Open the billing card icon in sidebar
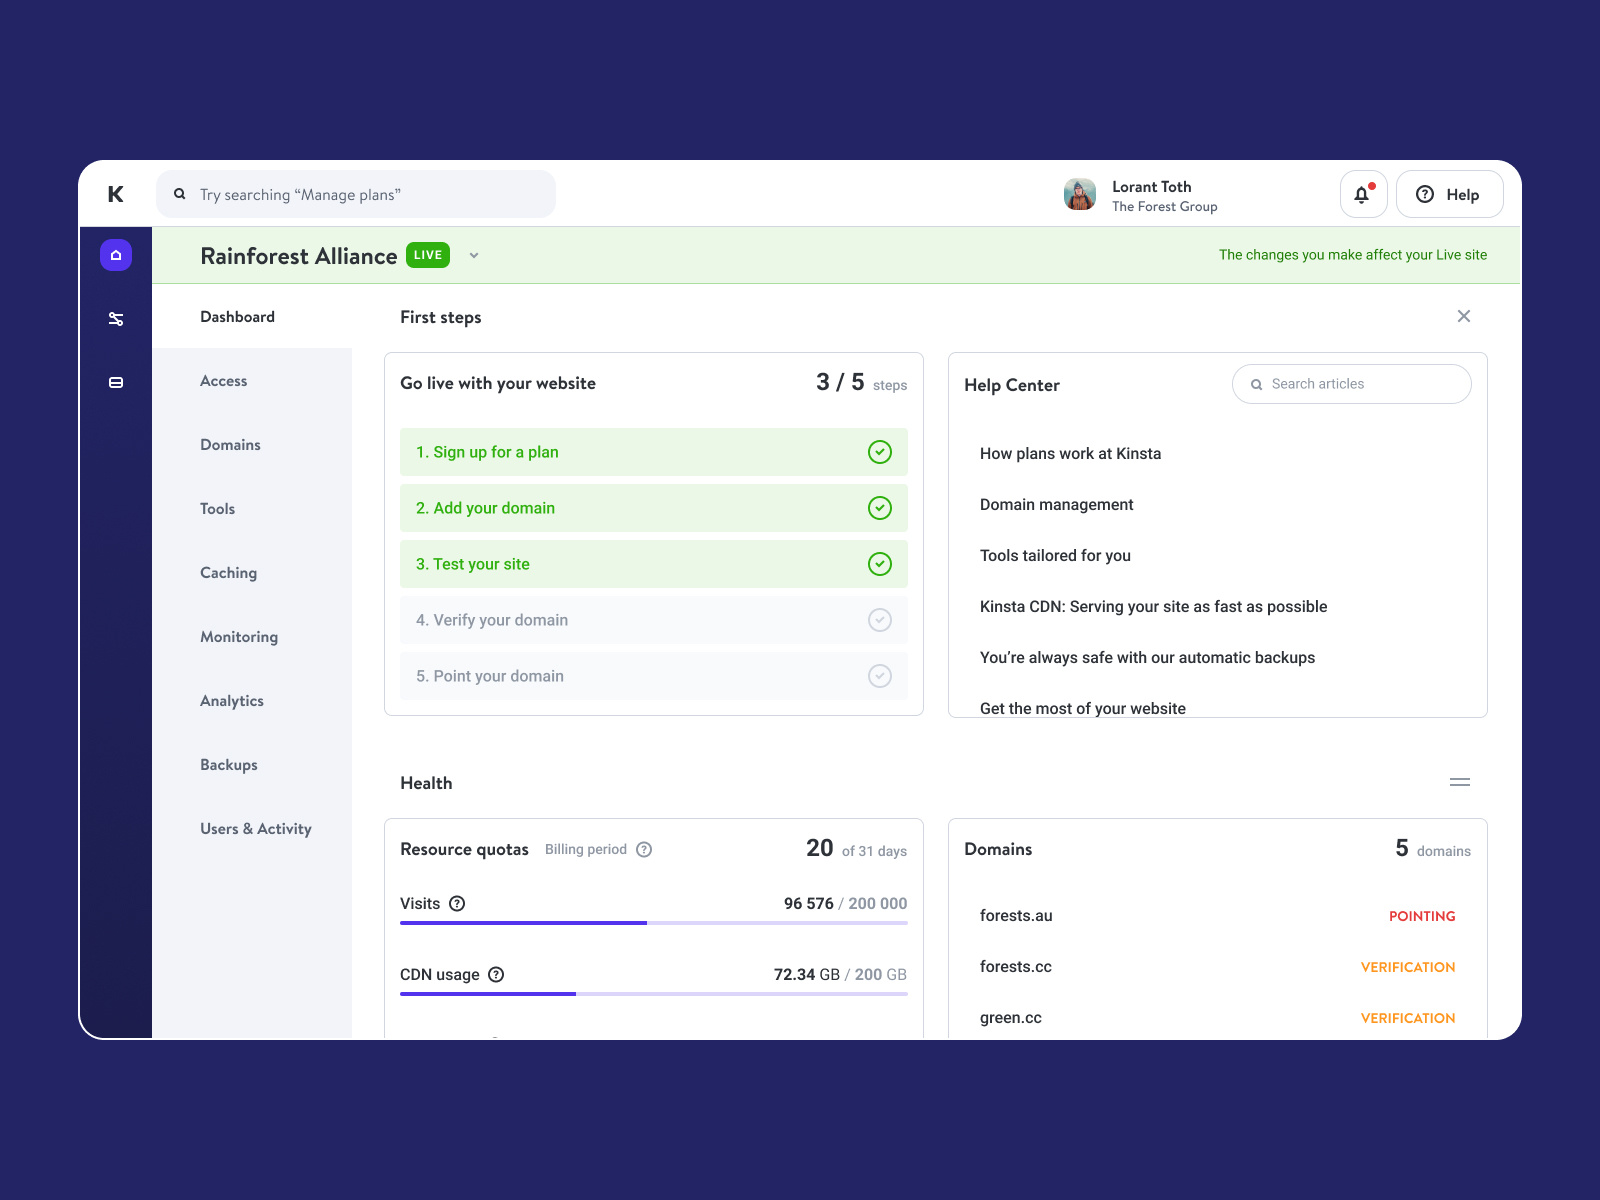The width and height of the screenshot is (1600, 1200). click(x=116, y=381)
